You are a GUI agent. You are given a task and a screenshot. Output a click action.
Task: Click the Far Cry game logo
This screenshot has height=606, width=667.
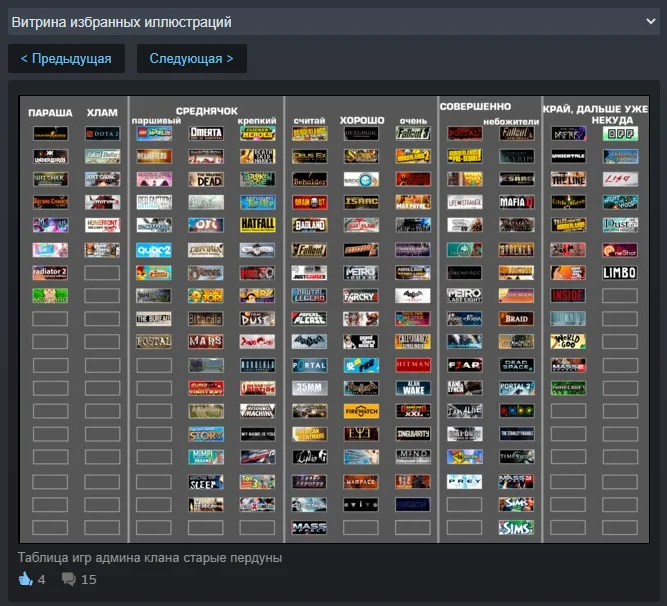pos(361,296)
